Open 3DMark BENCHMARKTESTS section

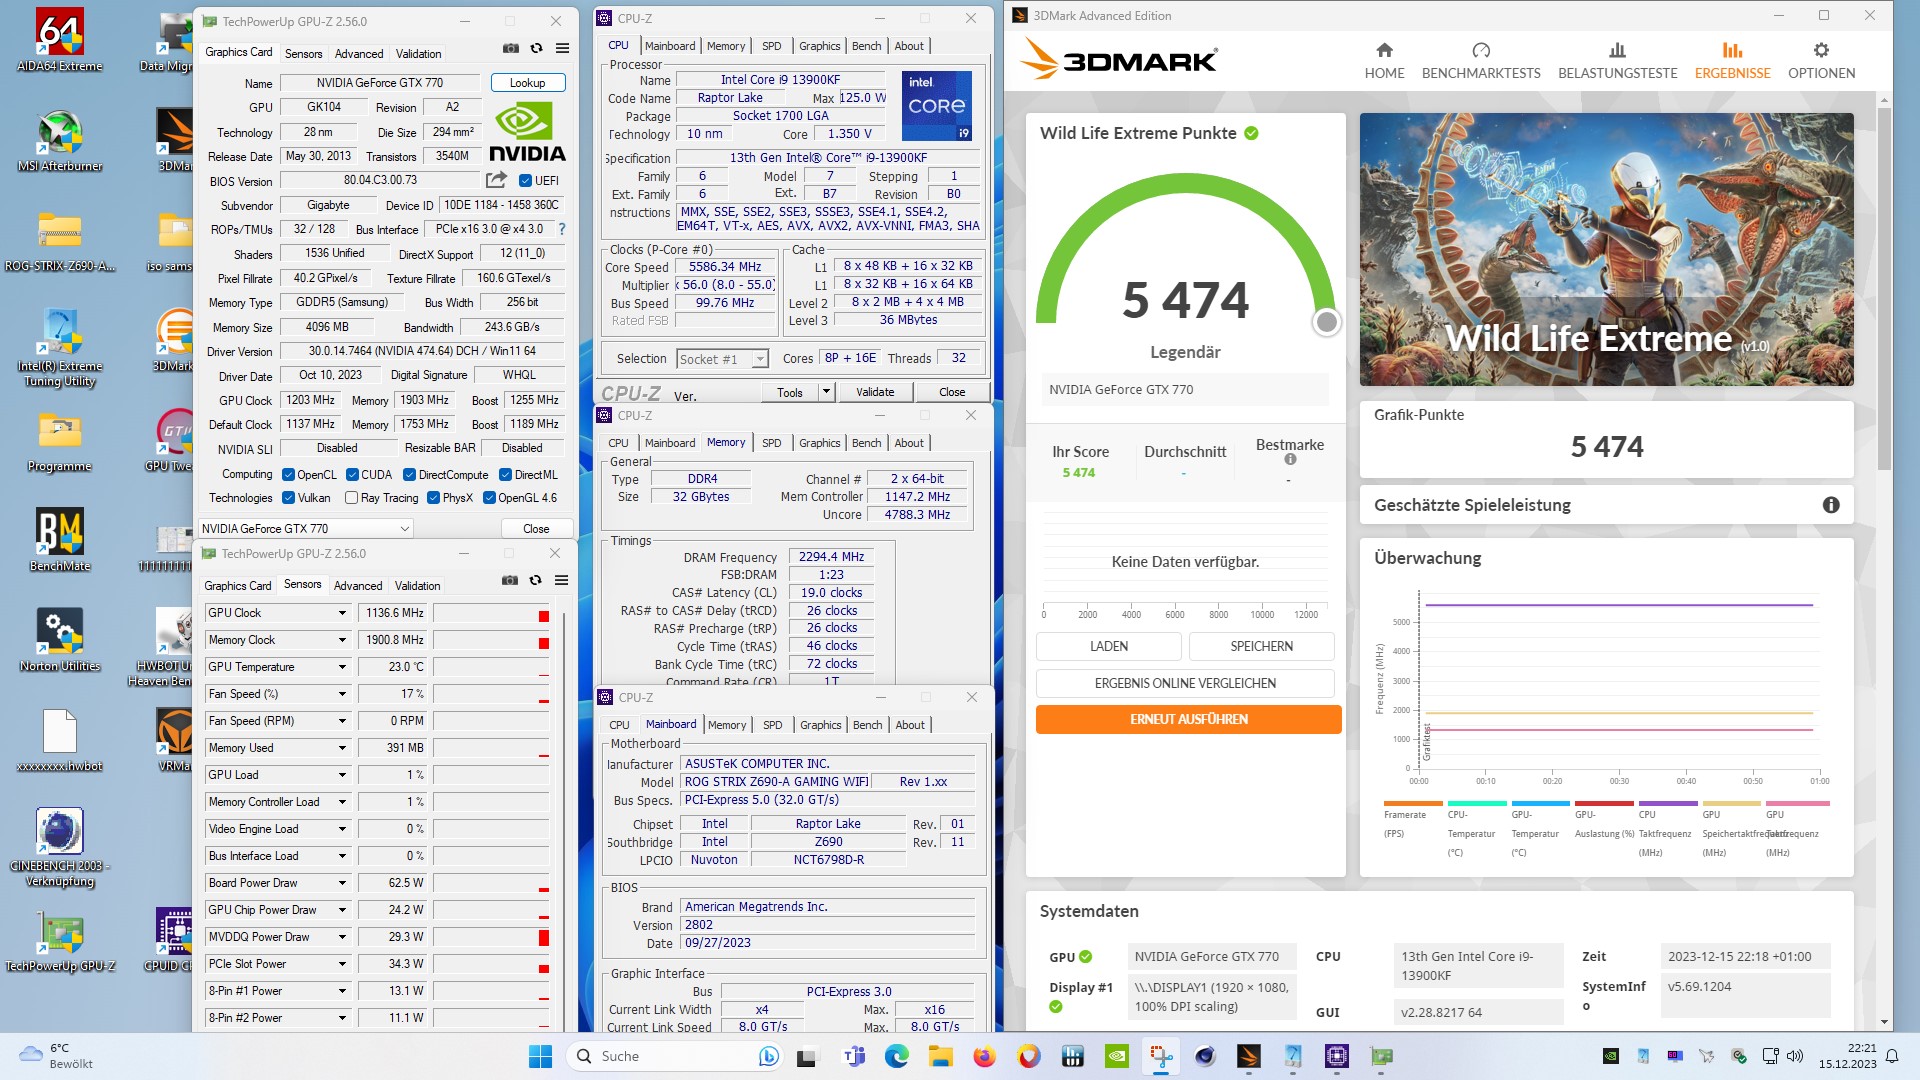point(1481,61)
